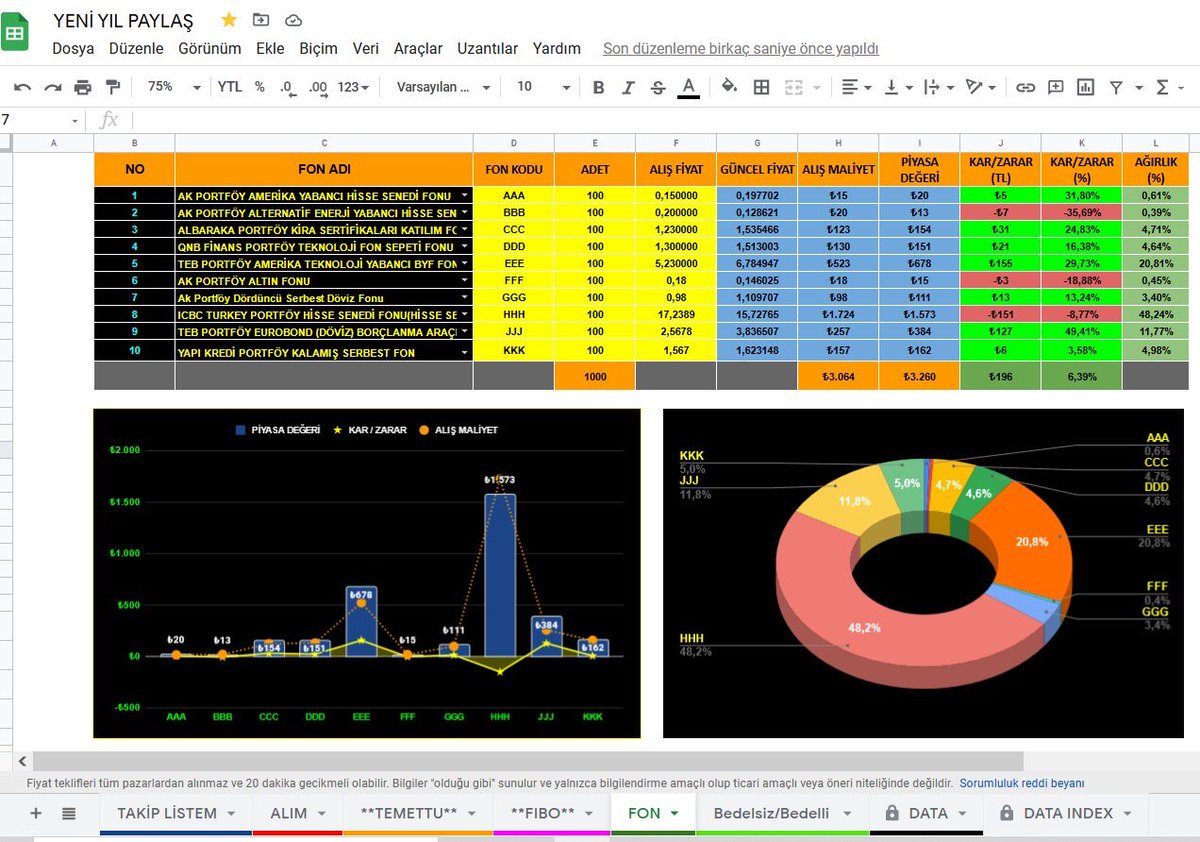Open the zoom 75% dropdown
The height and width of the screenshot is (842, 1200).
(x=173, y=87)
